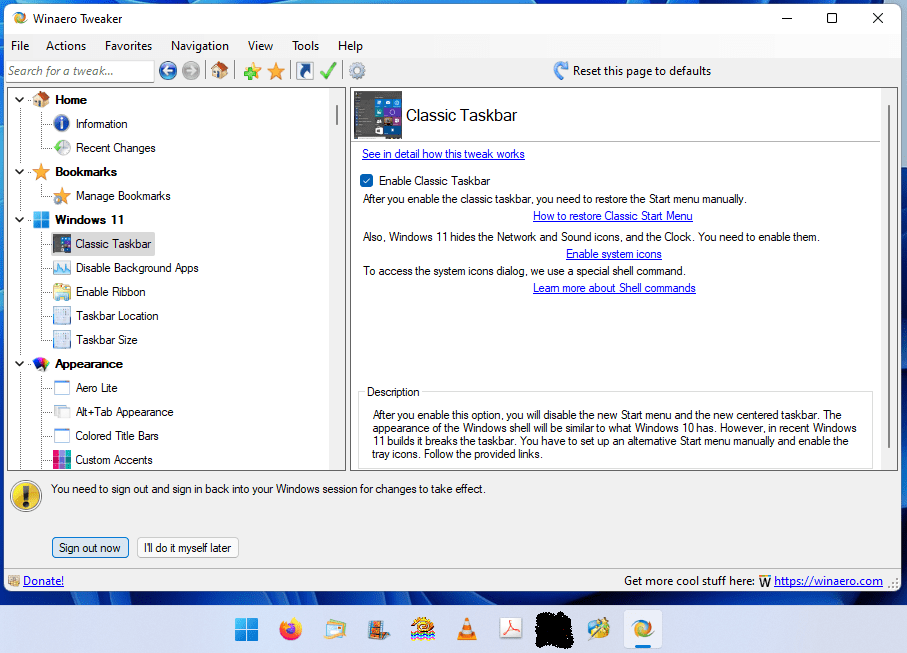Image resolution: width=907 pixels, height=653 pixels.
Task: Select Aero Lite in the tree
Action: [x=97, y=388]
